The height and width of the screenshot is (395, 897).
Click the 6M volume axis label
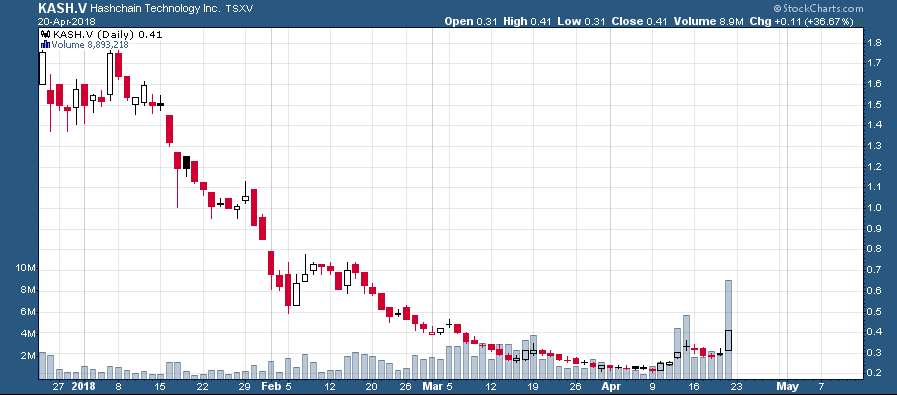click(29, 312)
